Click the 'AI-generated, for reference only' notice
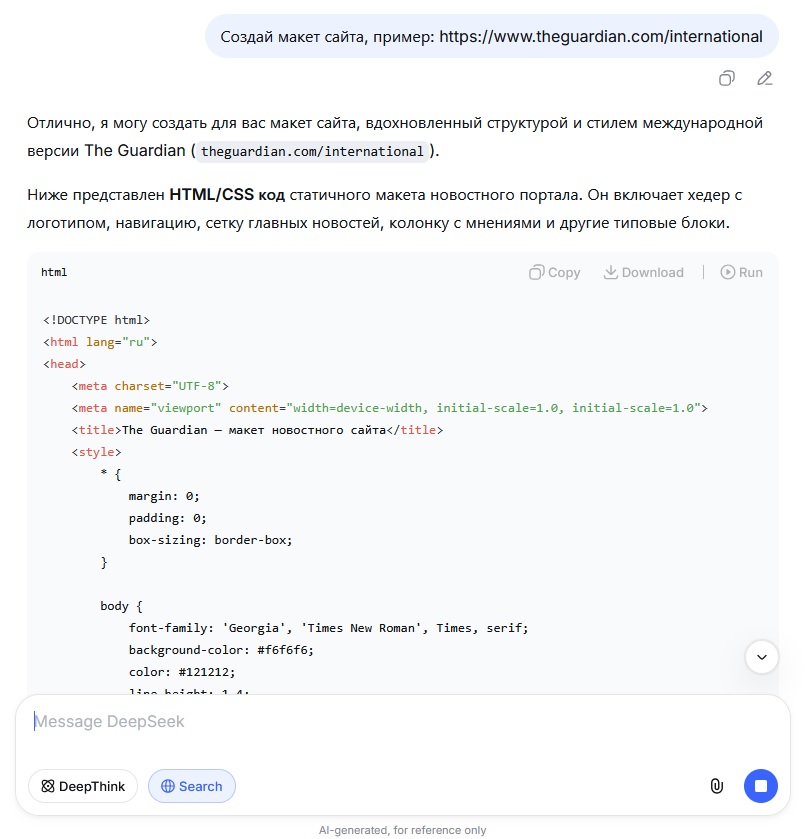 click(402, 830)
